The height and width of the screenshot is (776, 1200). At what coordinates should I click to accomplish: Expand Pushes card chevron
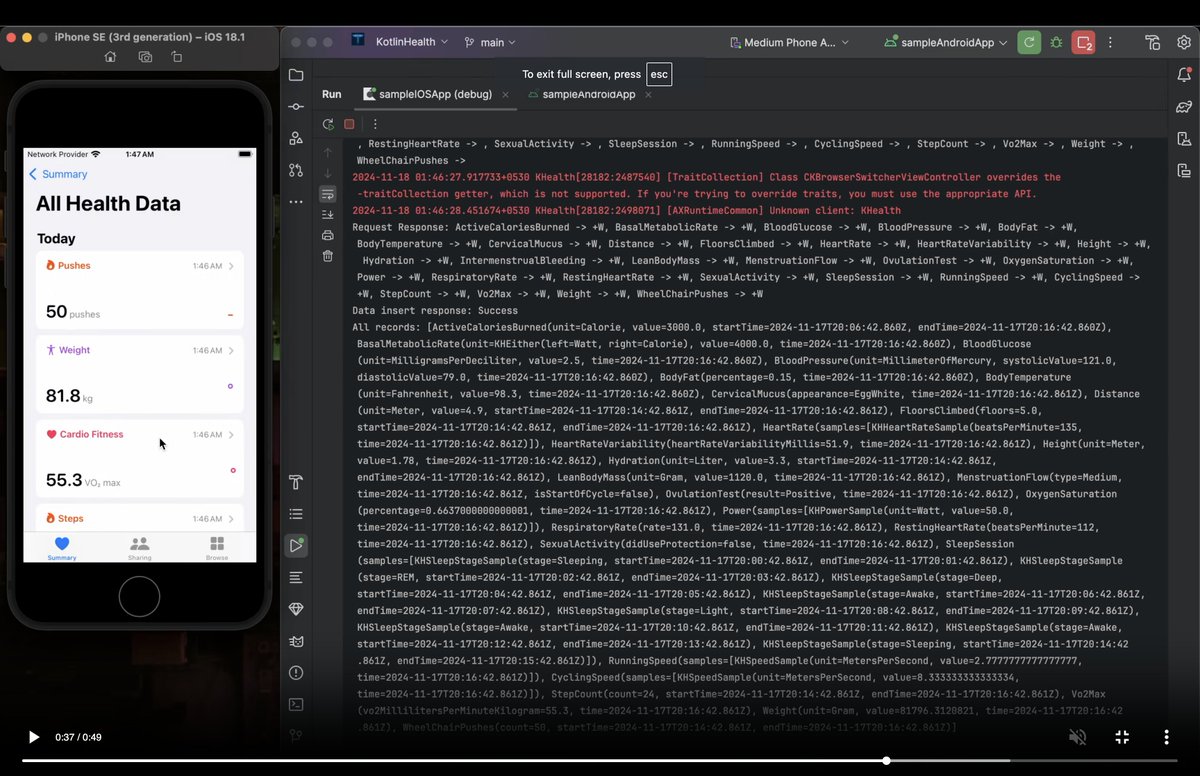coord(231,266)
